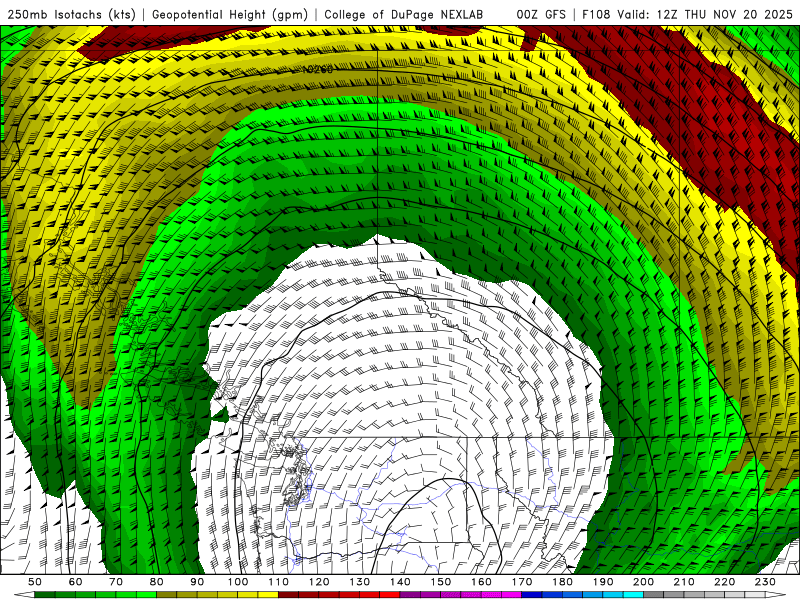Click the '150' value on the legend scale
The width and height of the screenshot is (800, 600).
[x=441, y=582]
